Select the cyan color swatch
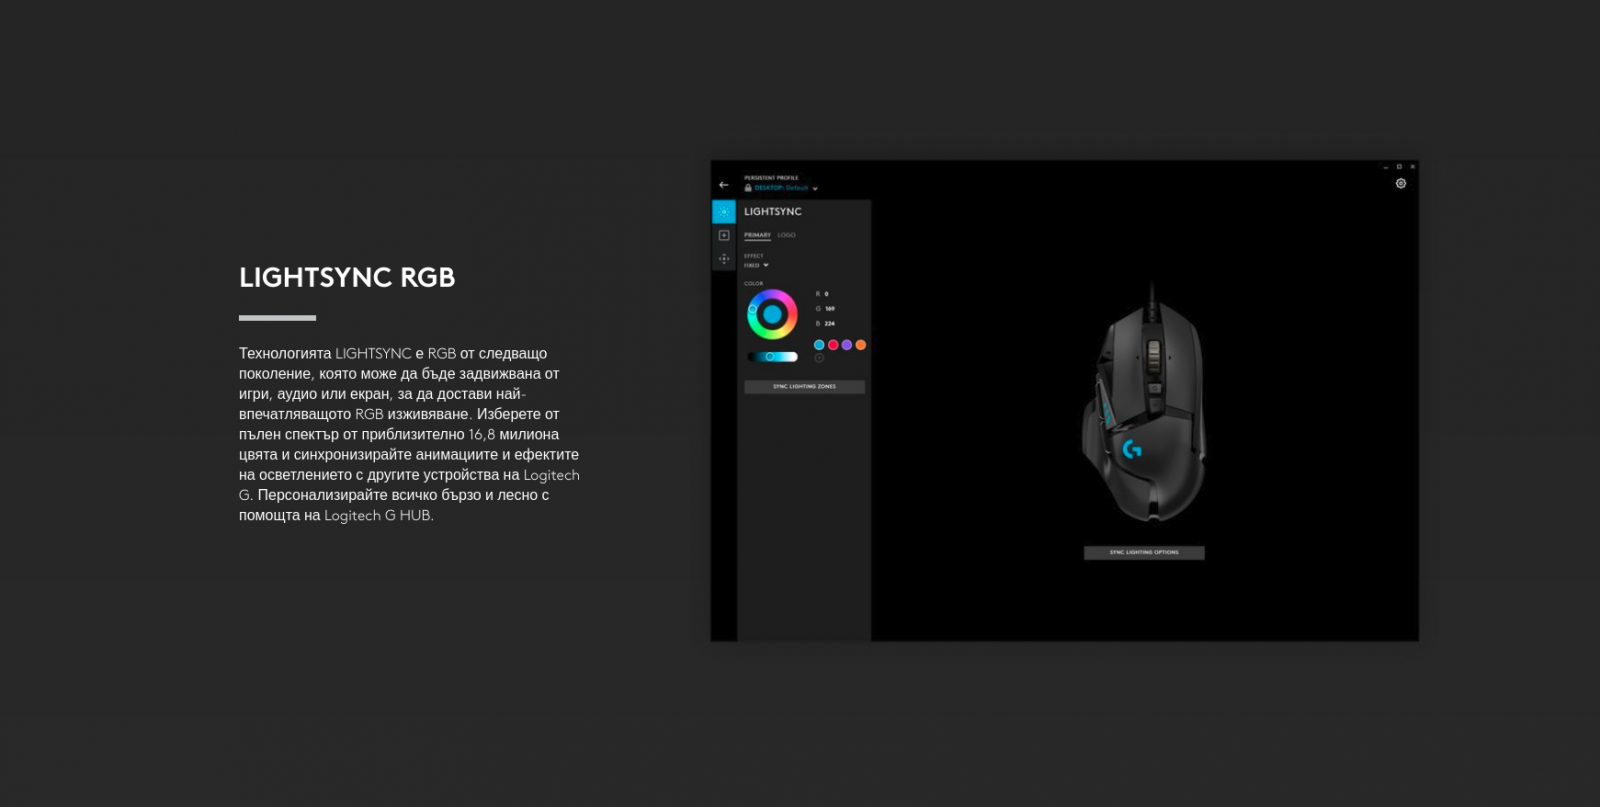The height and width of the screenshot is (807, 1600). pyautogui.click(x=819, y=345)
